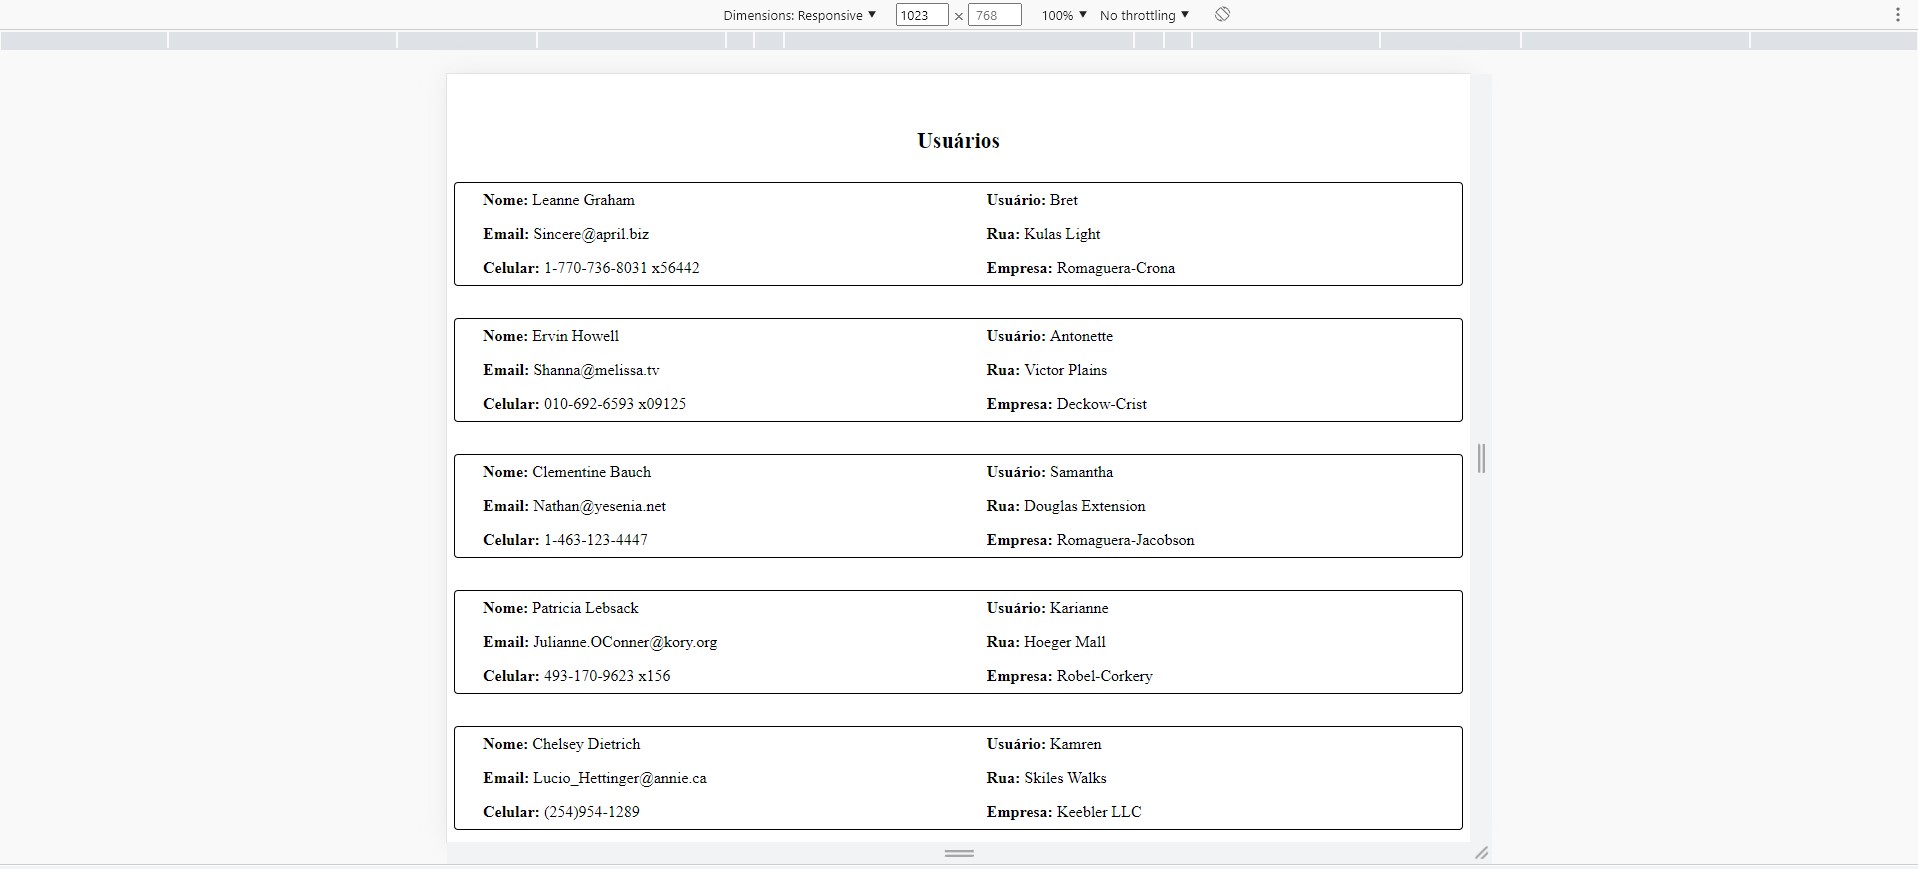Grab the bottom-edge viewport resize handle
1918x869 pixels.
click(x=959, y=853)
